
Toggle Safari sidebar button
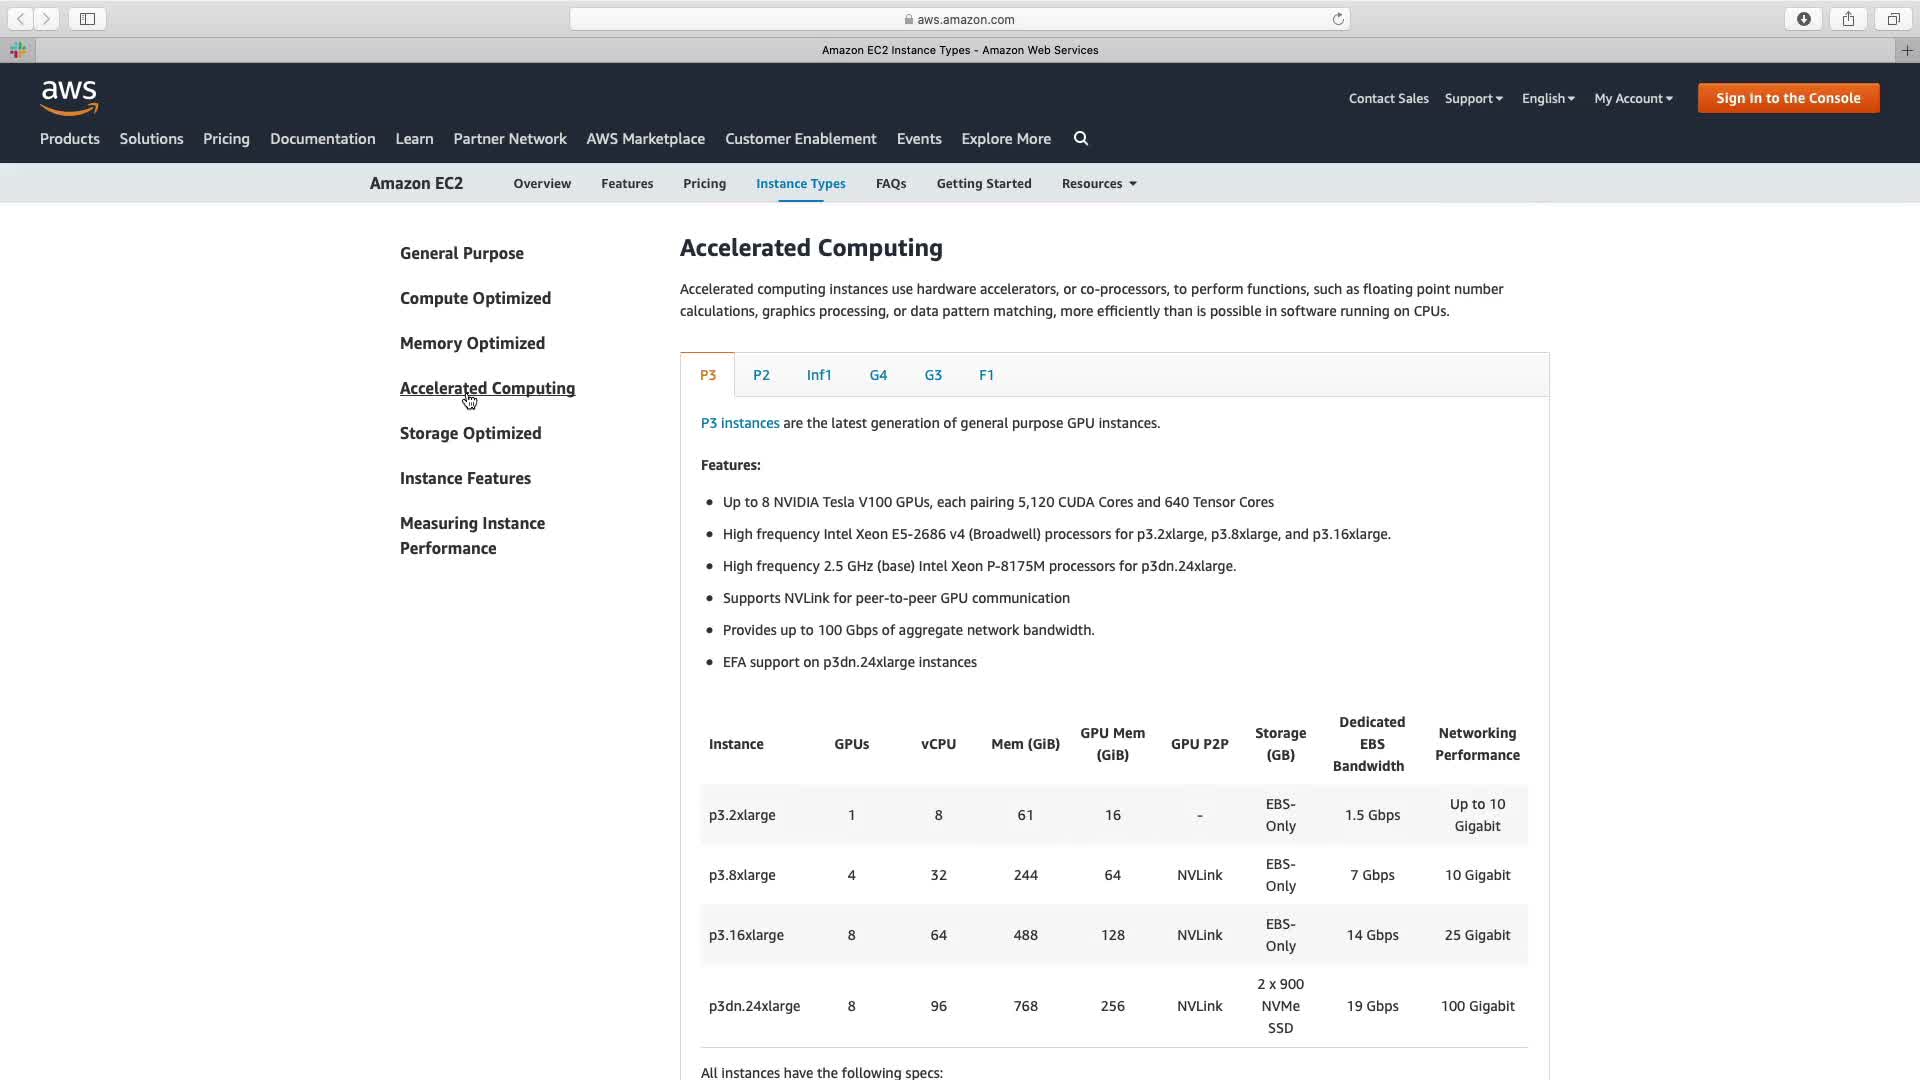click(87, 19)
